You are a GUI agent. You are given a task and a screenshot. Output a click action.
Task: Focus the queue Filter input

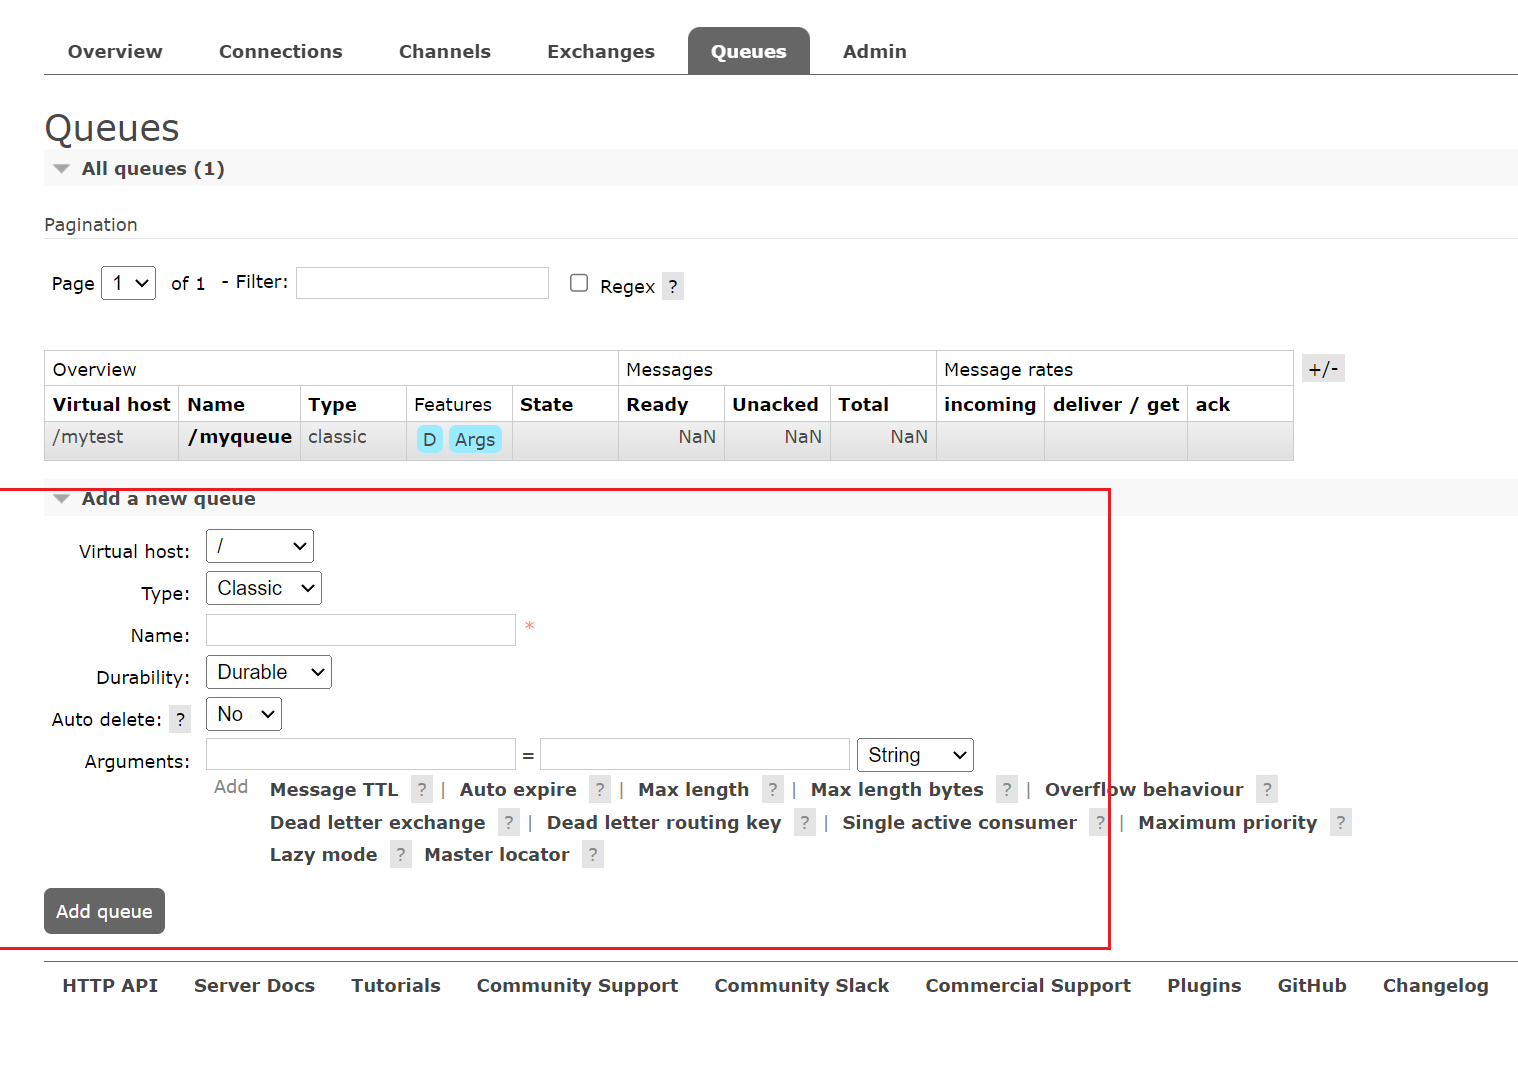pyautogui.click(x=423, y=283)
